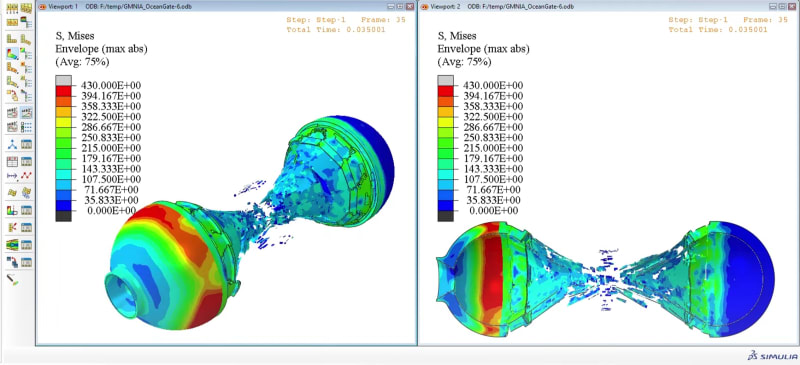Screen dimensions: 800x365
Task: Click blue squares with red arrow icon
Action: pos(12,262)
